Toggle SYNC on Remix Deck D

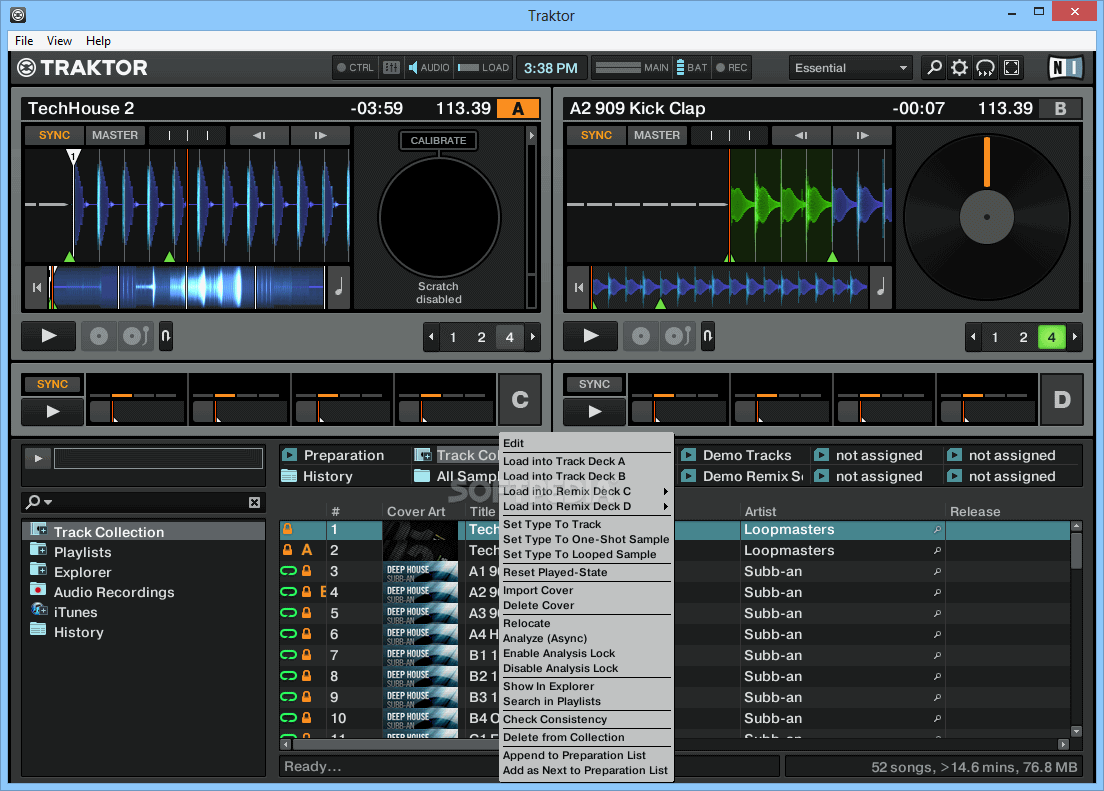pos(594,384)
